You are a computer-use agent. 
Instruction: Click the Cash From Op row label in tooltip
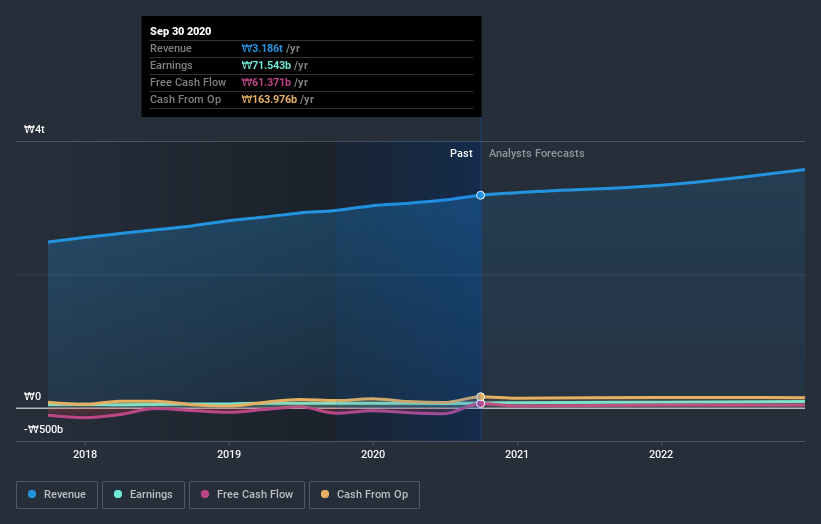click(x=185, y=99)
